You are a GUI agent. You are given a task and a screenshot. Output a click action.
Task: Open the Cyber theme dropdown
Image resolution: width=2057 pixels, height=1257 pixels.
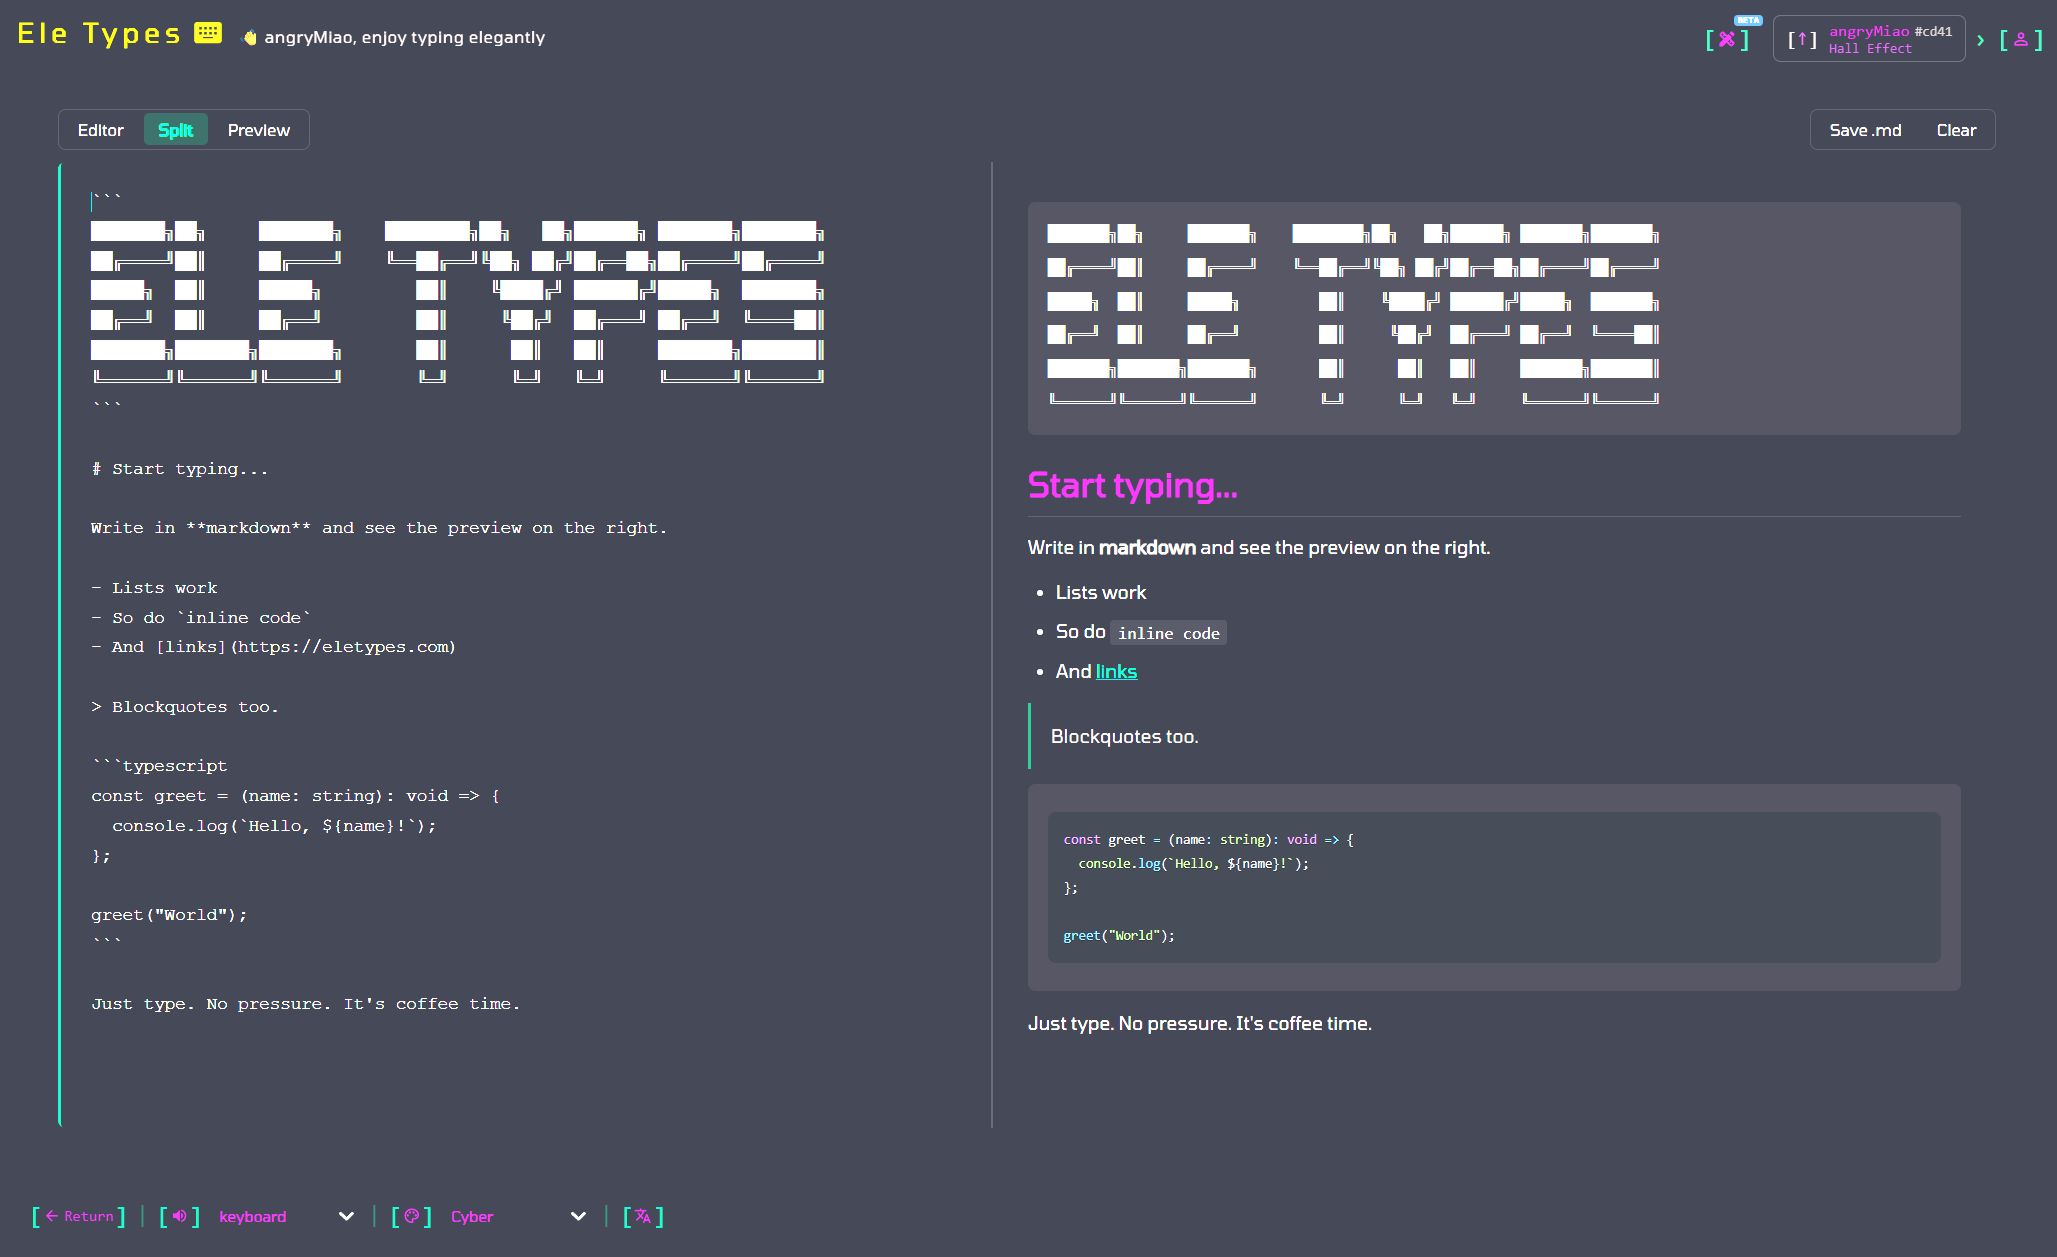click(x=518, y=1216)
